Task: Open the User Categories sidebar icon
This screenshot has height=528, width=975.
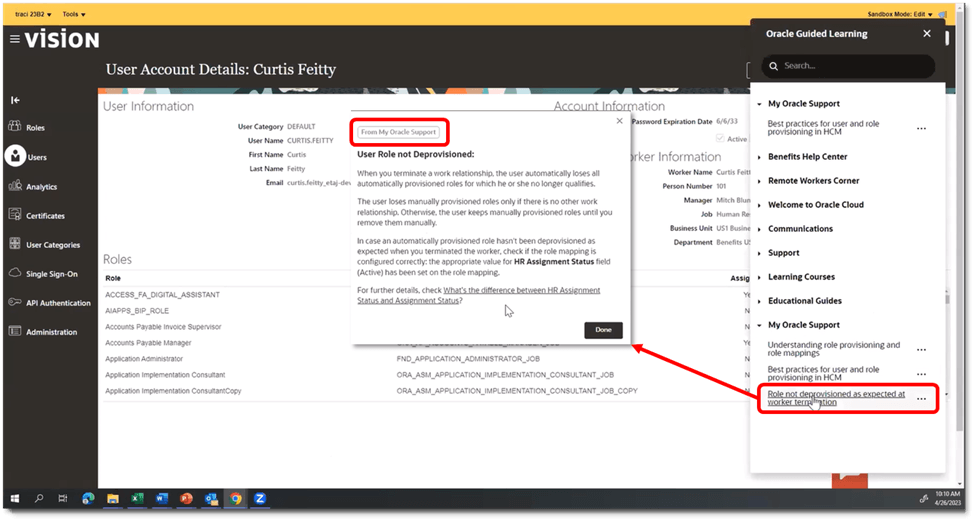Action: pyautogui.click(x=15, y=244)
